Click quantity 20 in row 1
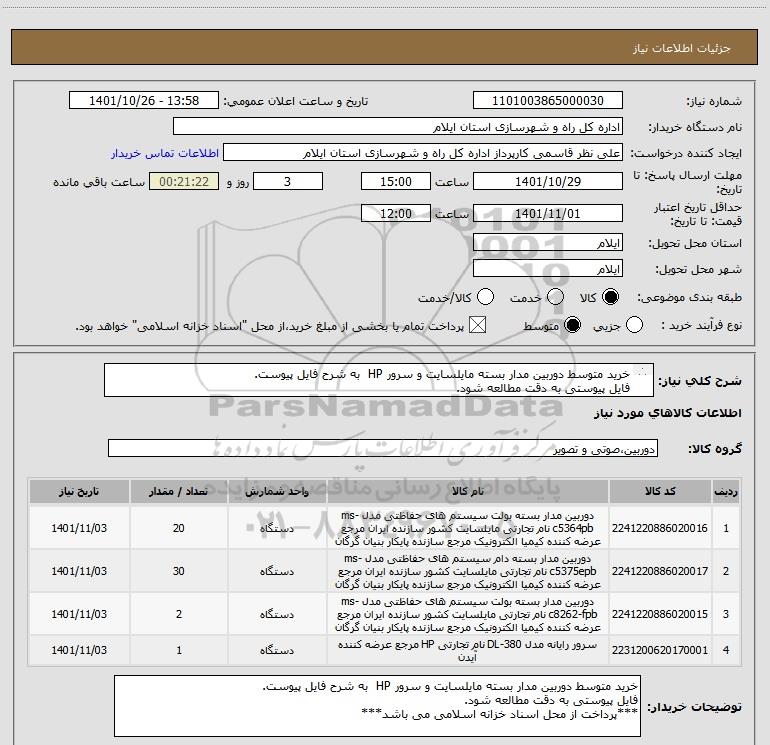This screenshot has height=745, width=770. click(179, 528)
